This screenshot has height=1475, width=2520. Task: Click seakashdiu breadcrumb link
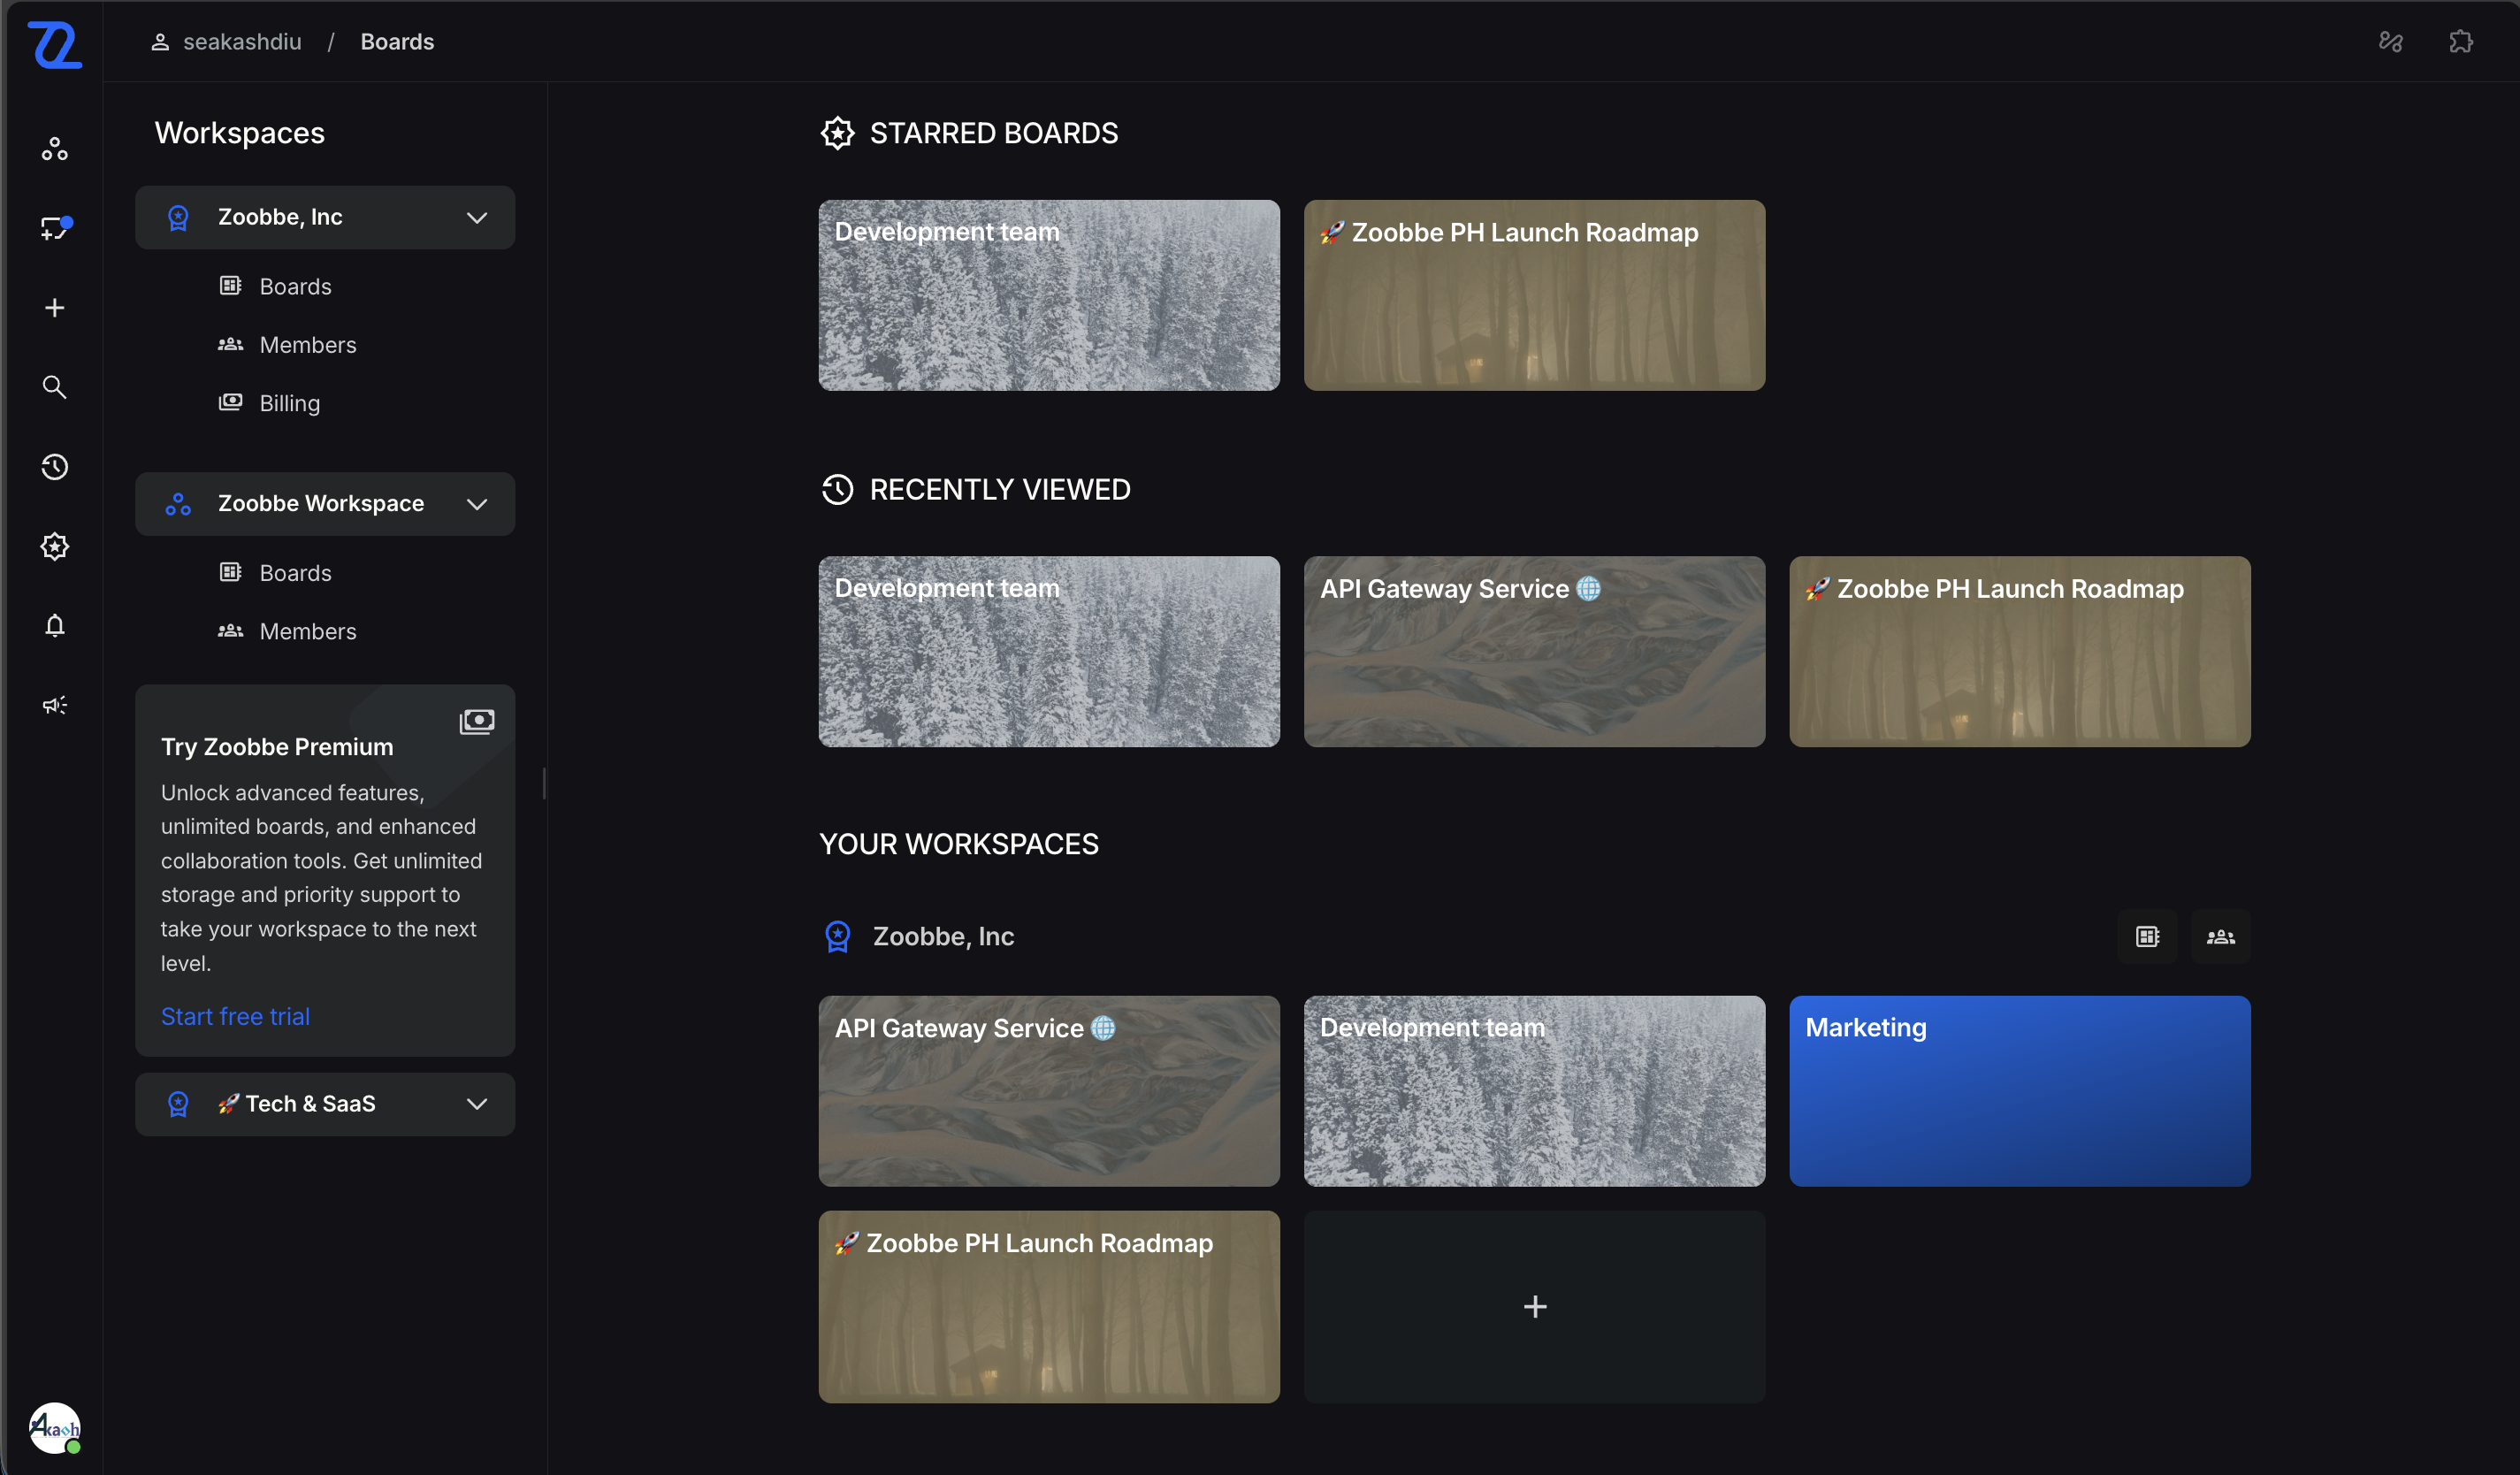(x=241, y=42)
